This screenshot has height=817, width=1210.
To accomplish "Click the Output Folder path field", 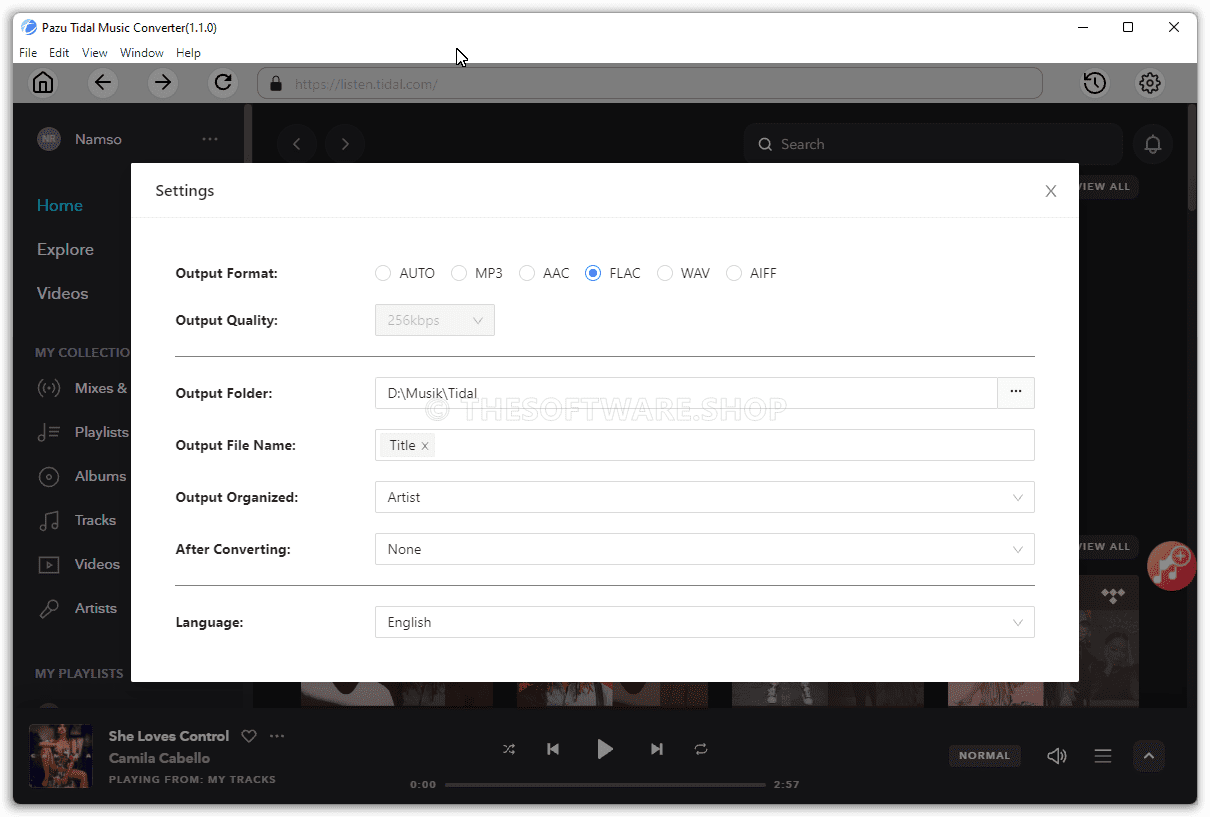I will (686, 393).
